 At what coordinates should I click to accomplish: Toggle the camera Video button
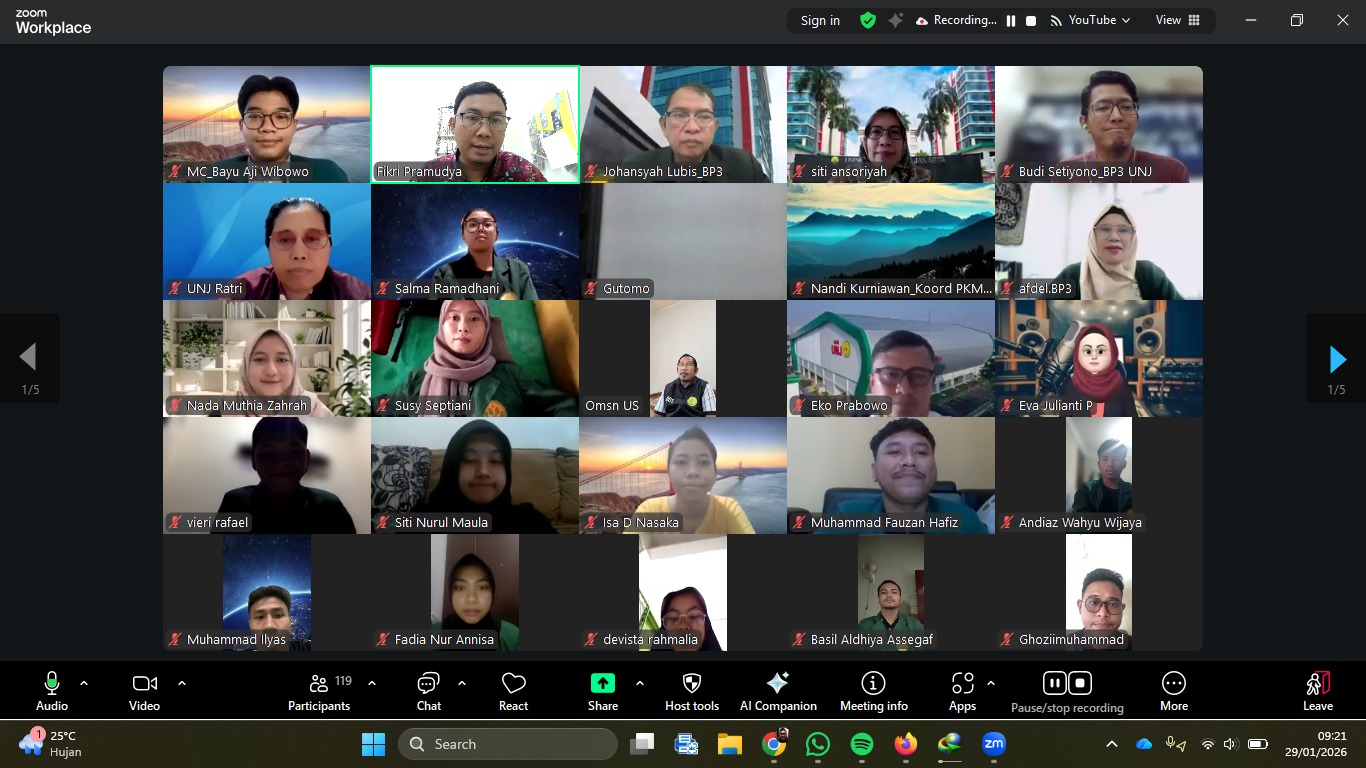144,691
